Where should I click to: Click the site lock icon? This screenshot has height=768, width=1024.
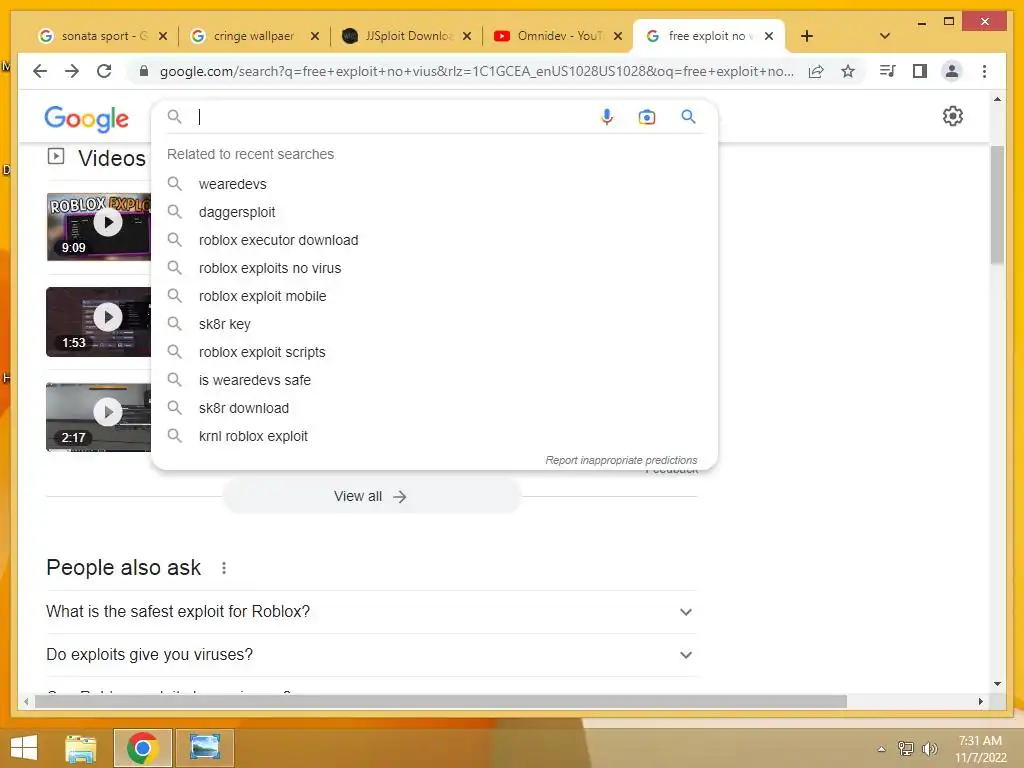point(144,71)
